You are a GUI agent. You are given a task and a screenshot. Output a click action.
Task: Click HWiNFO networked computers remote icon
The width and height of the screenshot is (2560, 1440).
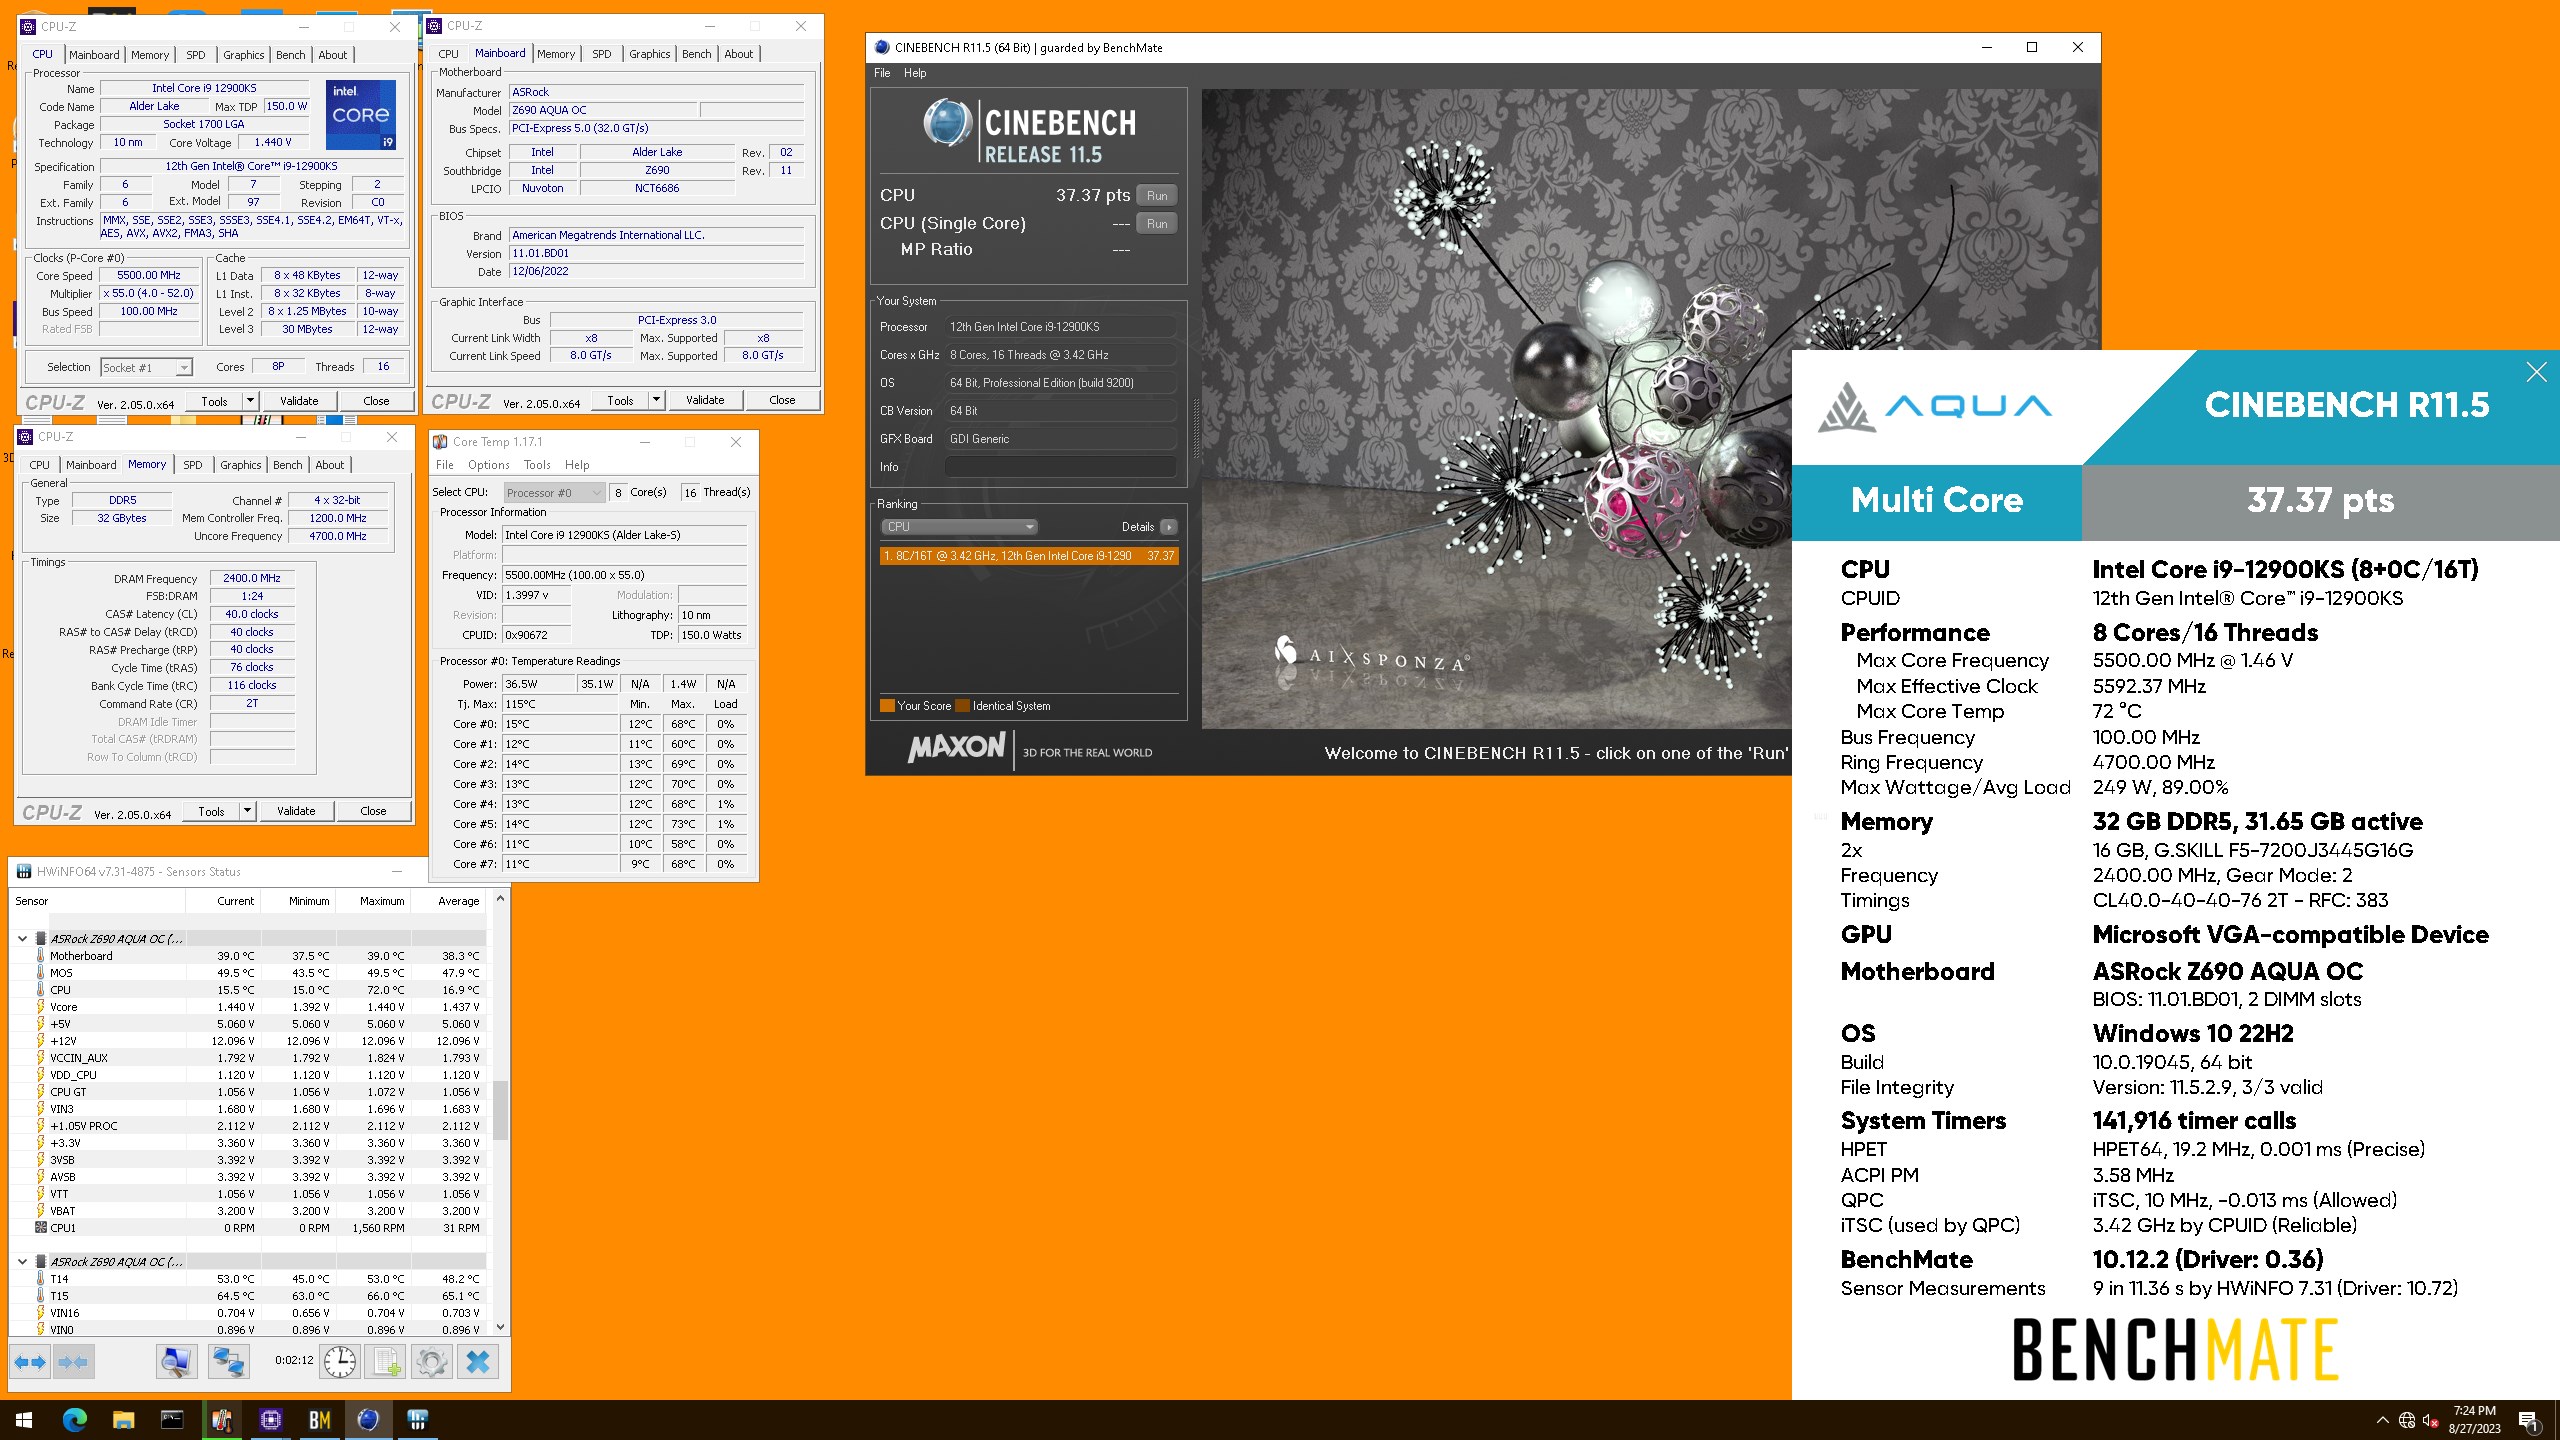[x=228, y=1362]
